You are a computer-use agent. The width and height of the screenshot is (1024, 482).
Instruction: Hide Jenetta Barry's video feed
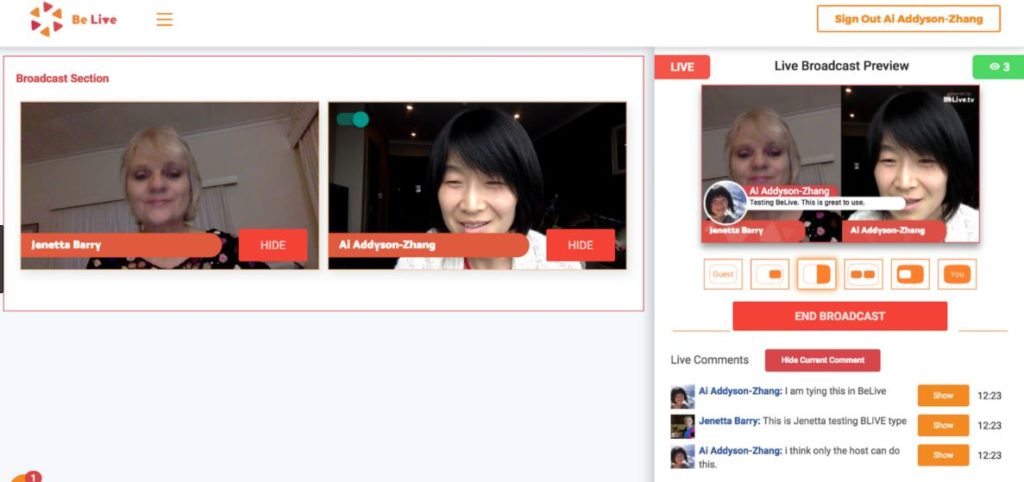click(272, 245)
